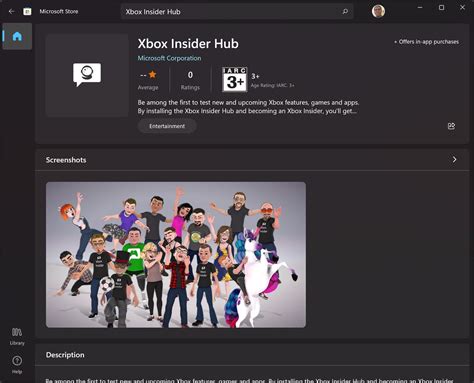Image resolution: width=474 pixels, height=383 pixels.
Task: Click the search magnifier icon
Action: point(345,12)
